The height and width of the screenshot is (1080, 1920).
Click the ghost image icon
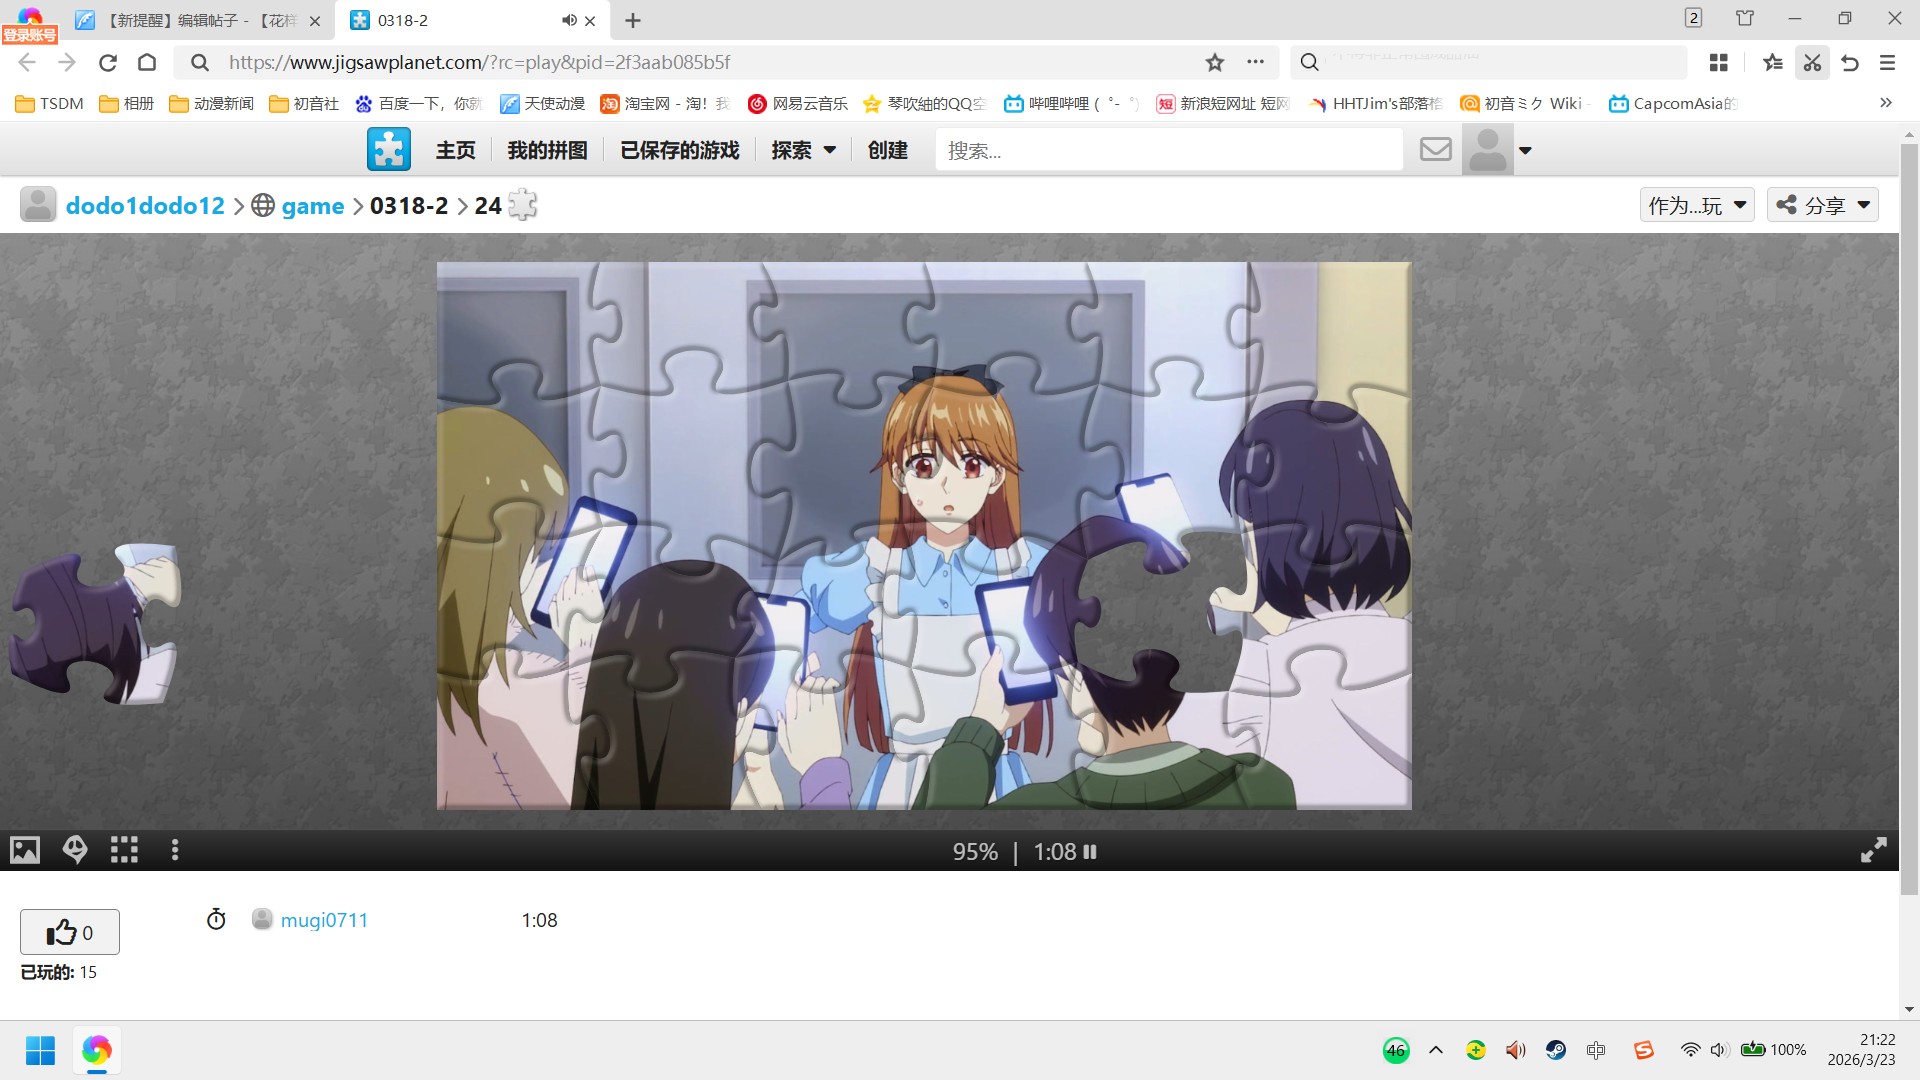click(x=75, y=850)
